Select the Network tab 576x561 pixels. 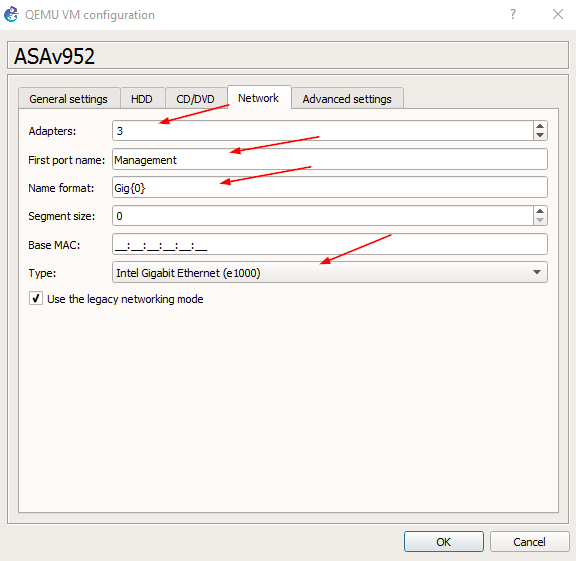[259, 98]
